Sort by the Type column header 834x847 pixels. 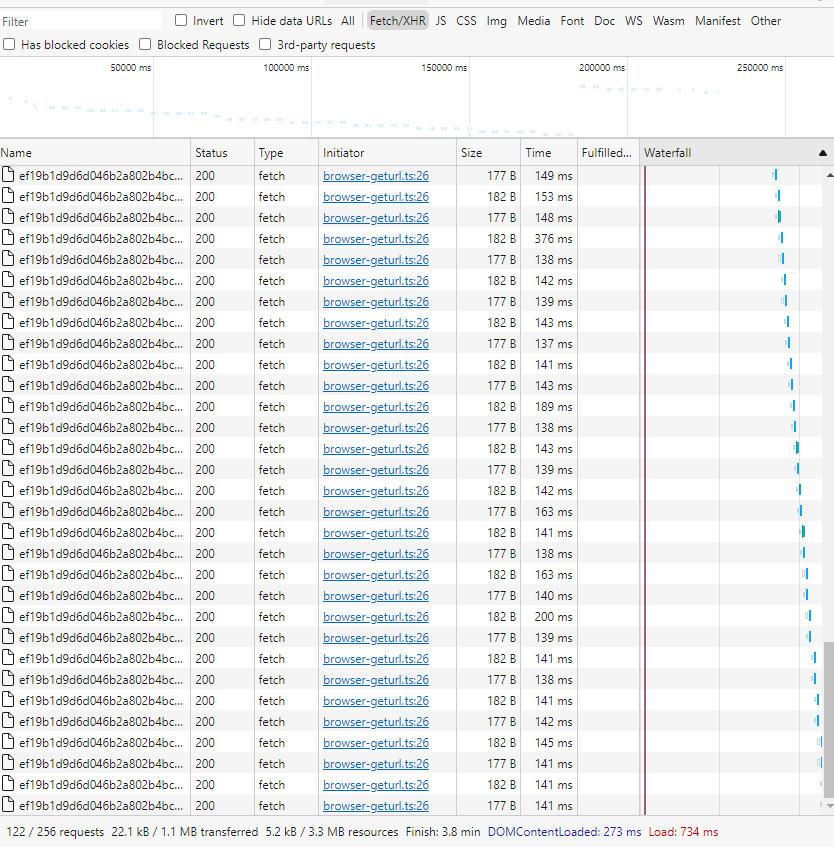[x=286, y=153]
